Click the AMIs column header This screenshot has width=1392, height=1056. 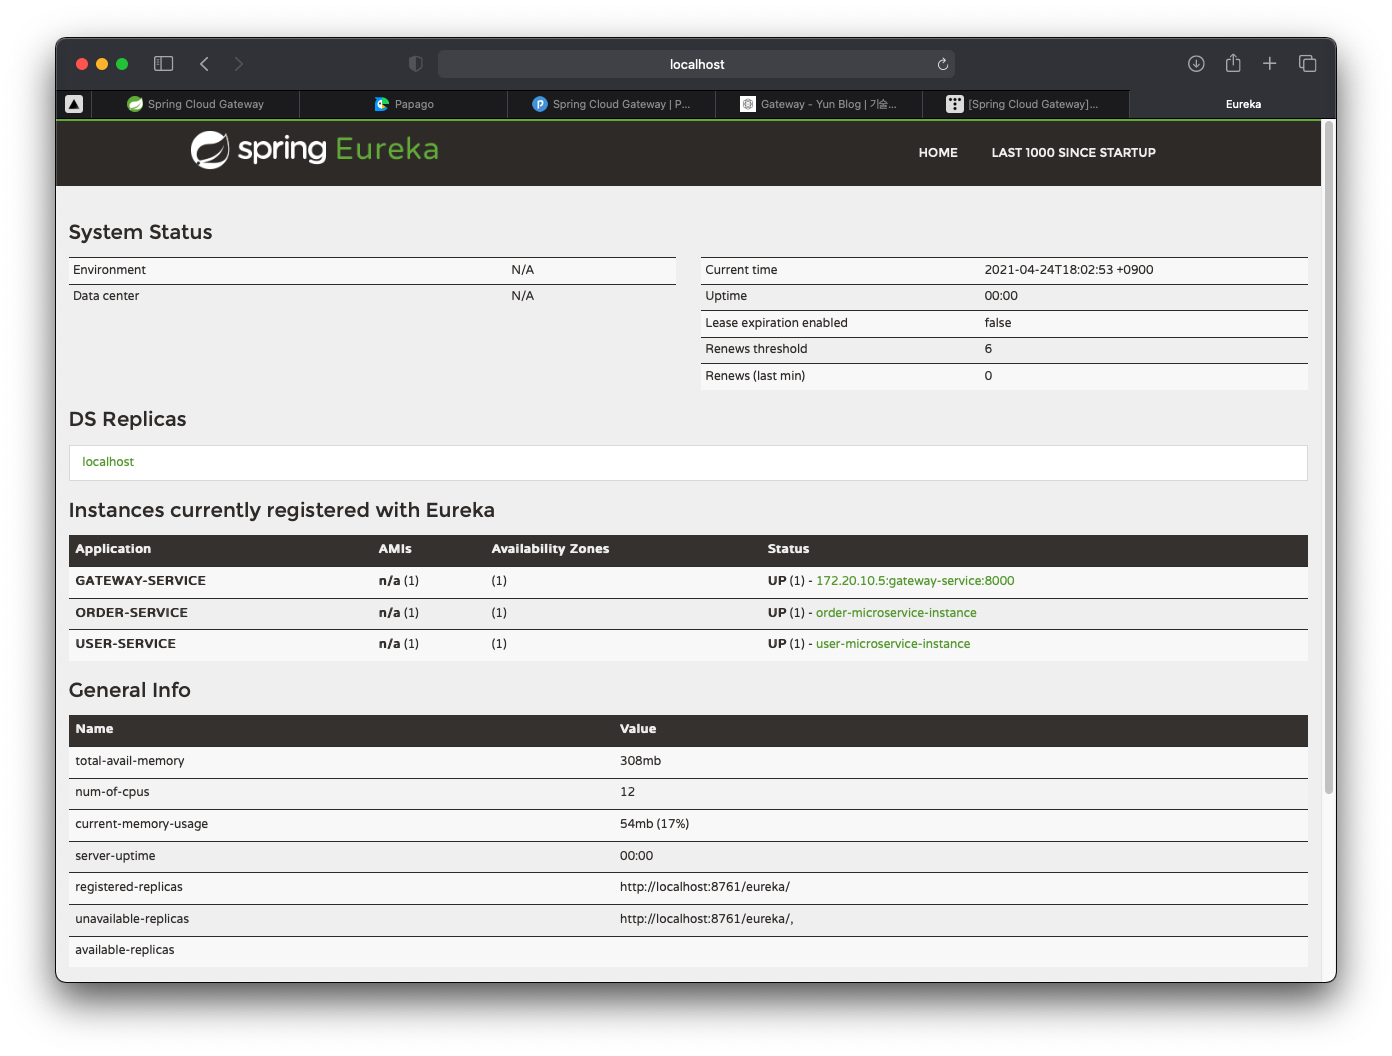[x=395, y=549]
